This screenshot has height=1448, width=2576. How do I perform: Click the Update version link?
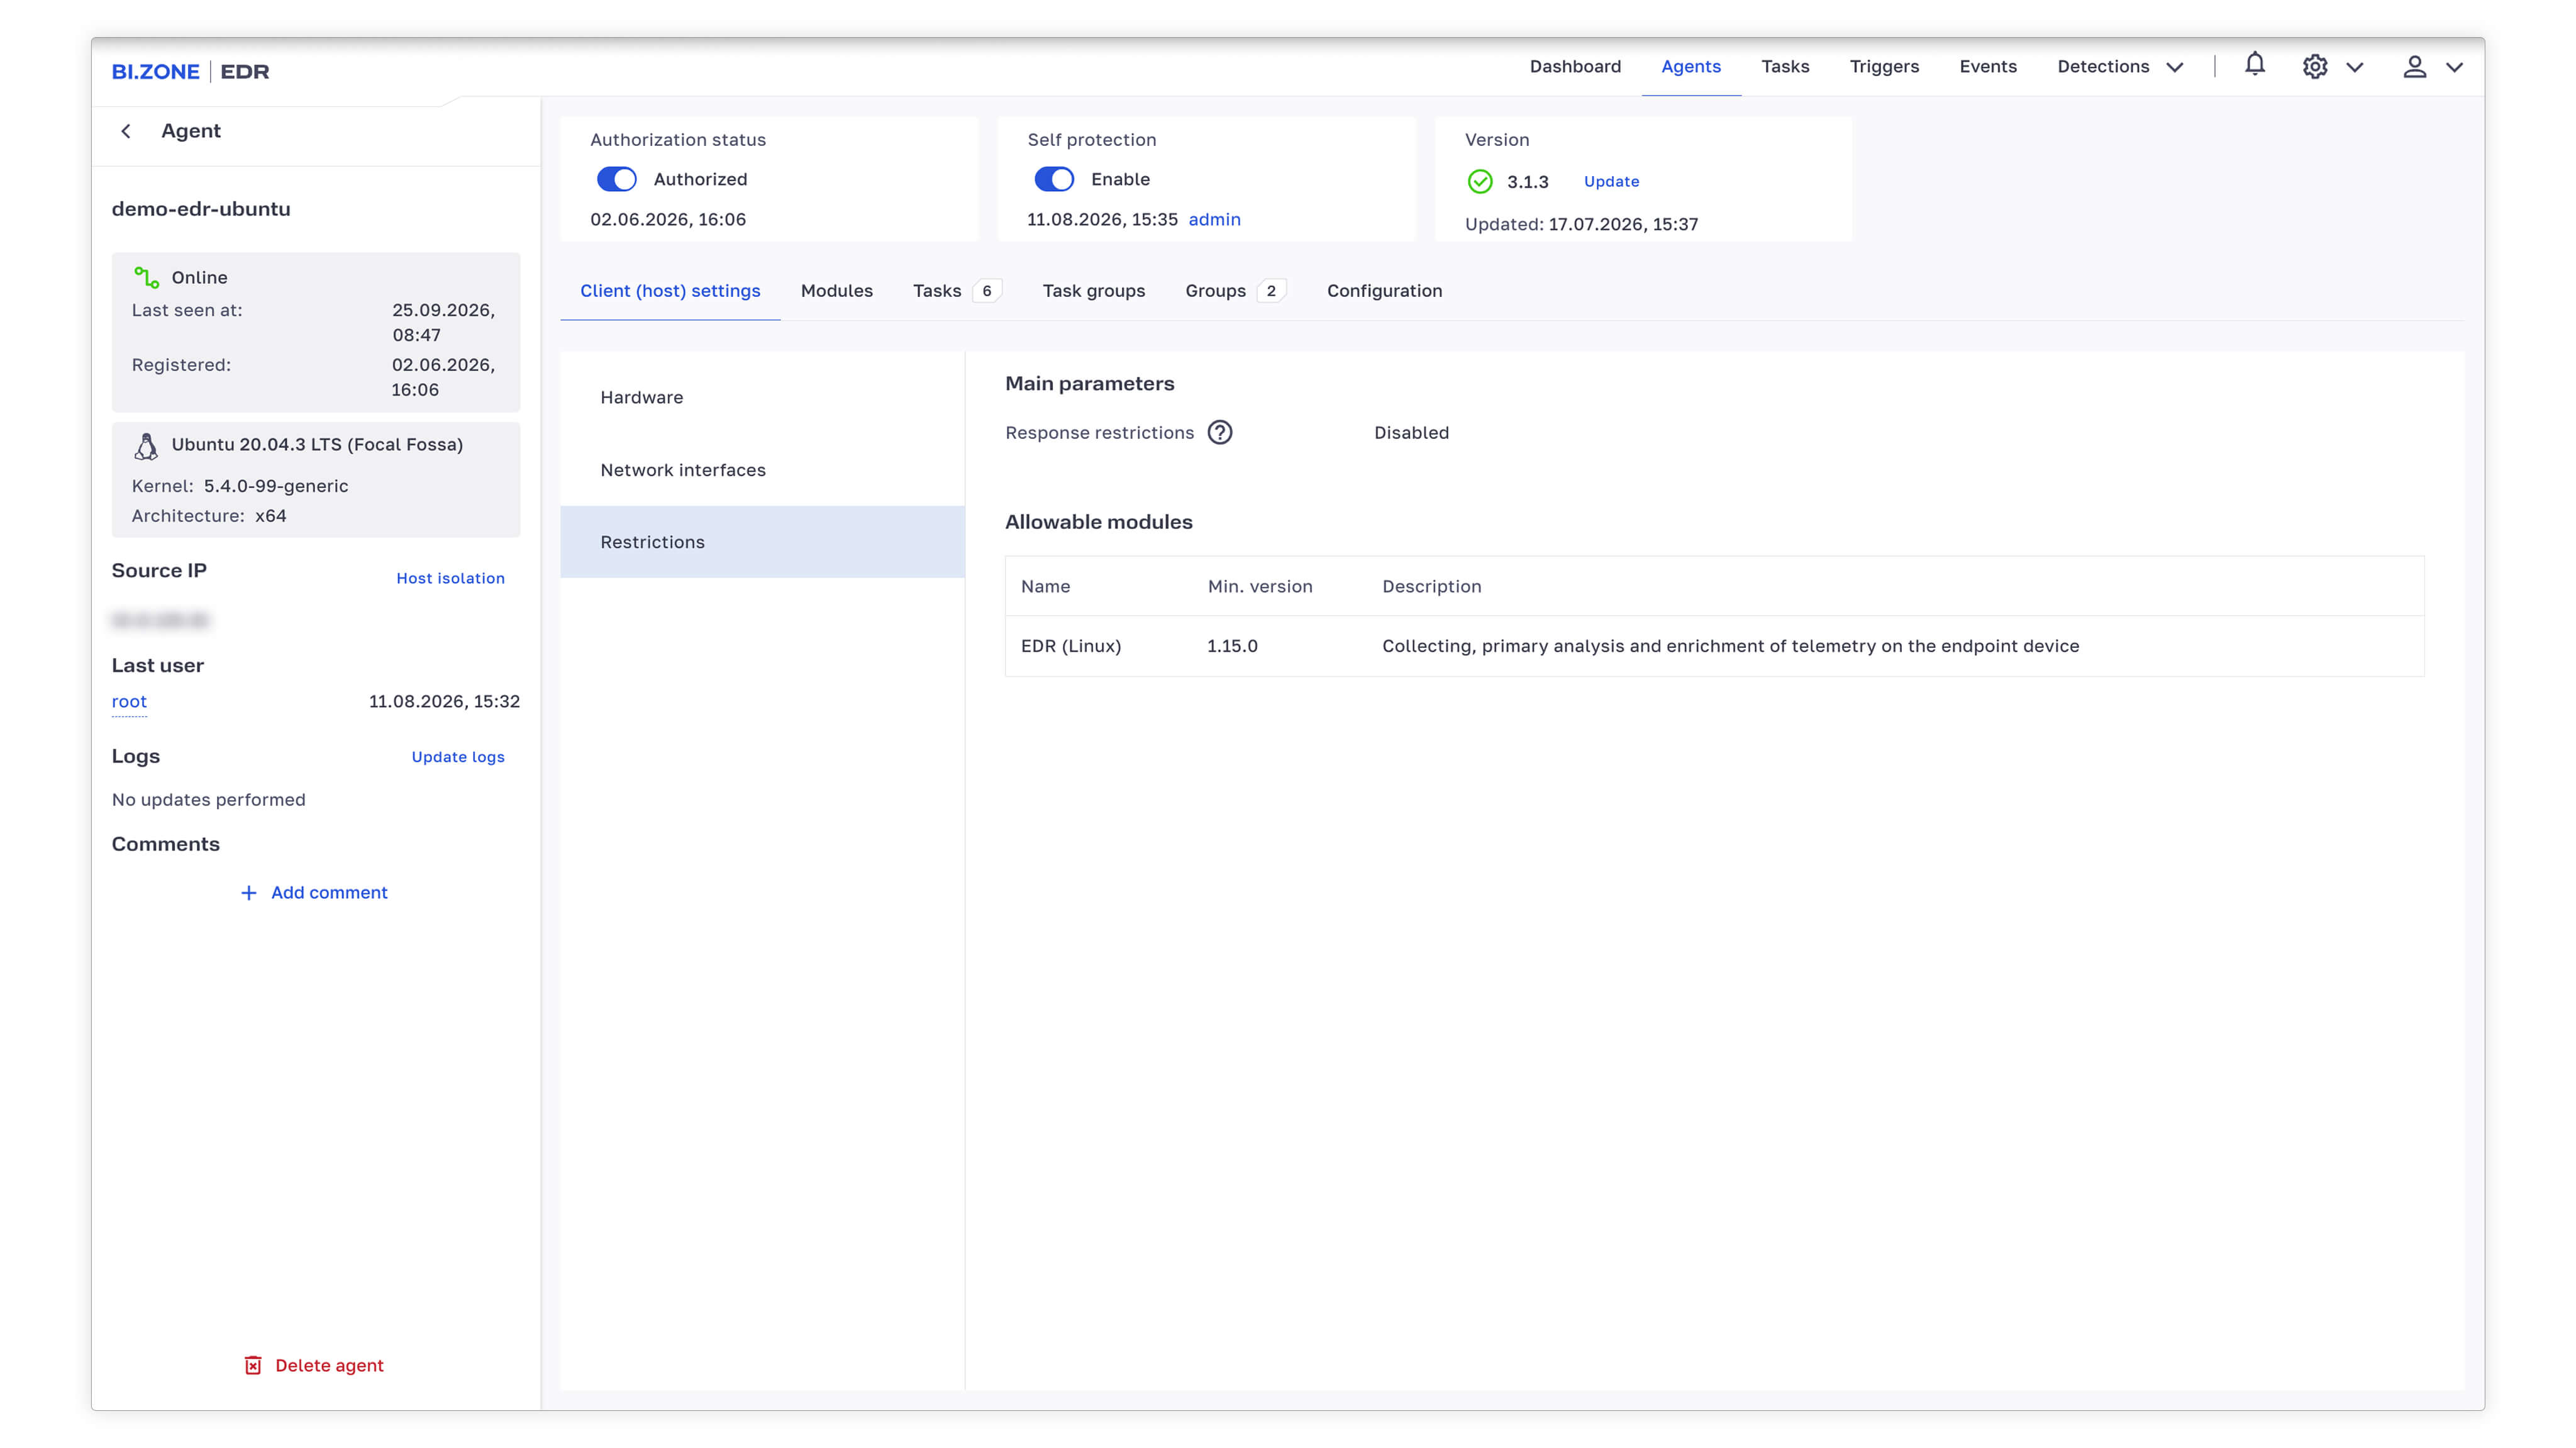(1611, 182)
